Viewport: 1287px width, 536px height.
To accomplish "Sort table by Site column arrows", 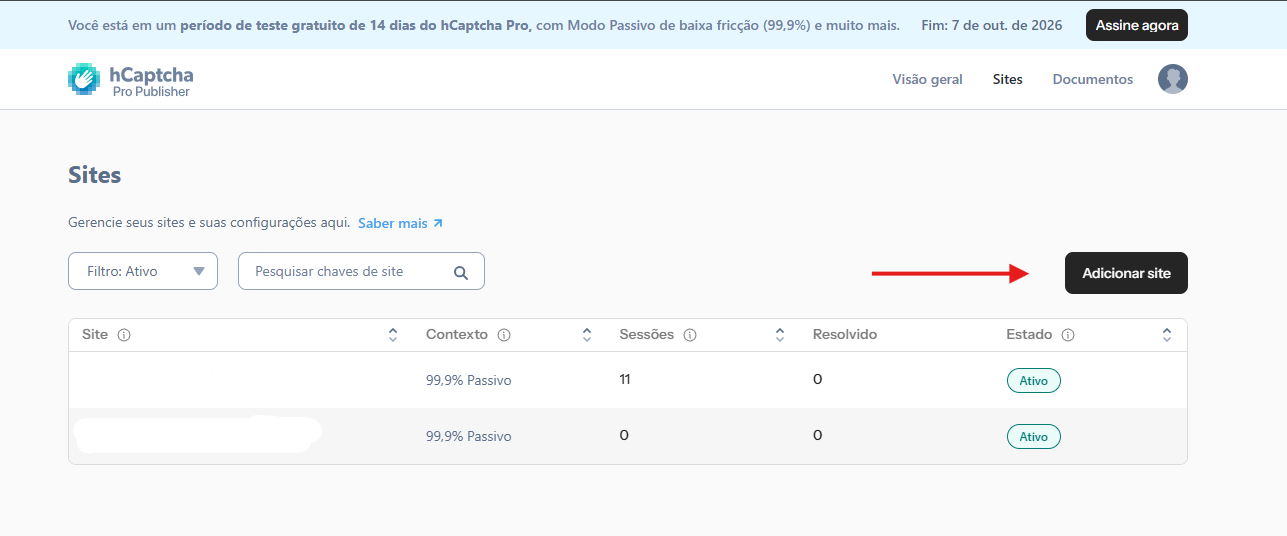I will tap(393, 335).
